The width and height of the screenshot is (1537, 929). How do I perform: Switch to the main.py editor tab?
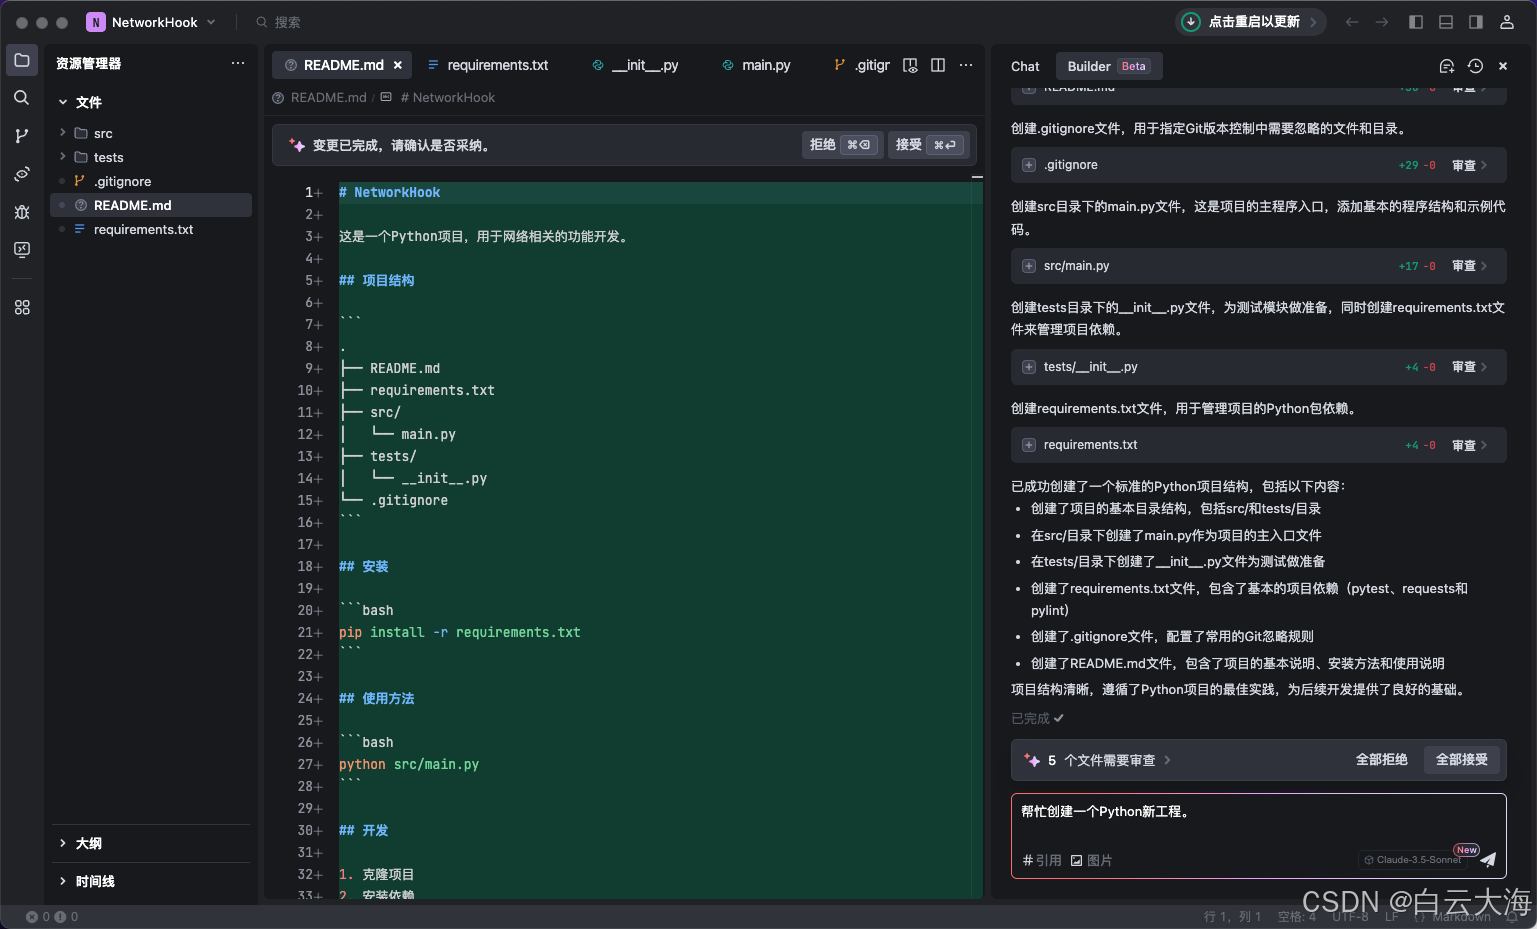pyautogui.click(x=756, y=65)
